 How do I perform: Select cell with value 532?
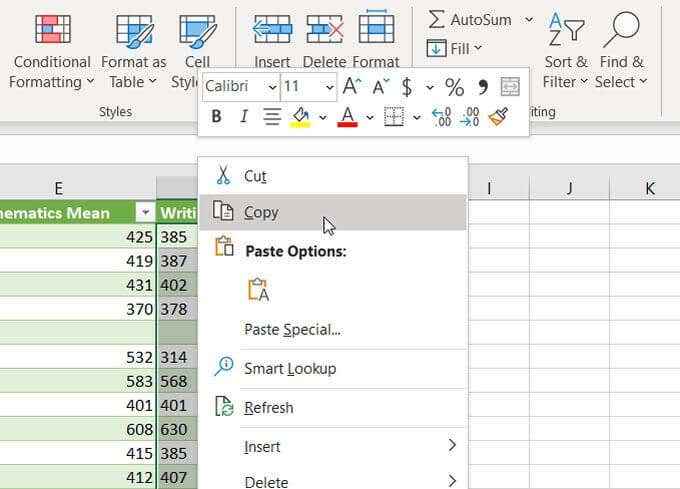coord(77,357)
